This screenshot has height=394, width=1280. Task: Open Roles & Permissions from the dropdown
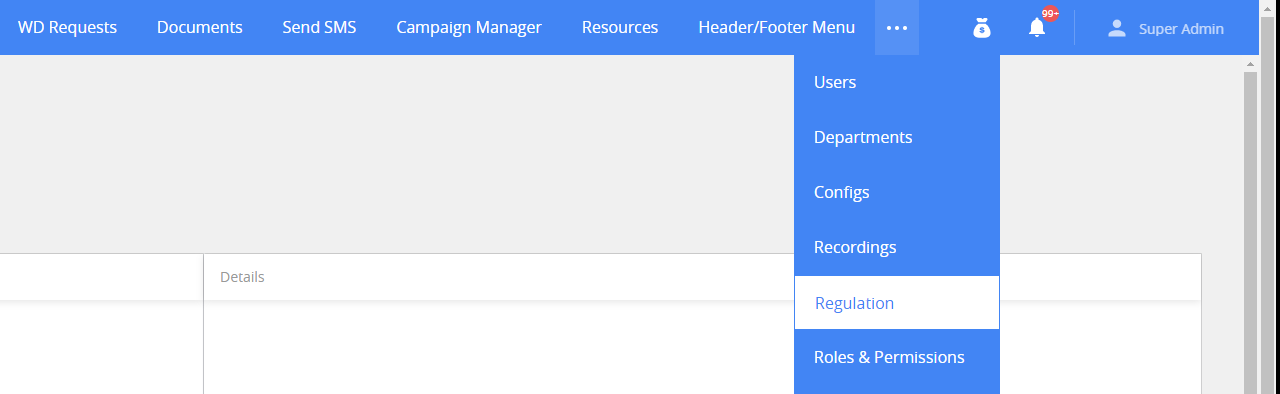click(897, 357)
